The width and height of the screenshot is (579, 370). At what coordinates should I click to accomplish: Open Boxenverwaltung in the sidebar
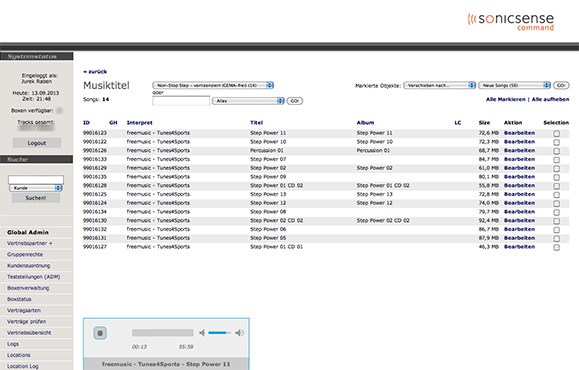coord(28,288)
